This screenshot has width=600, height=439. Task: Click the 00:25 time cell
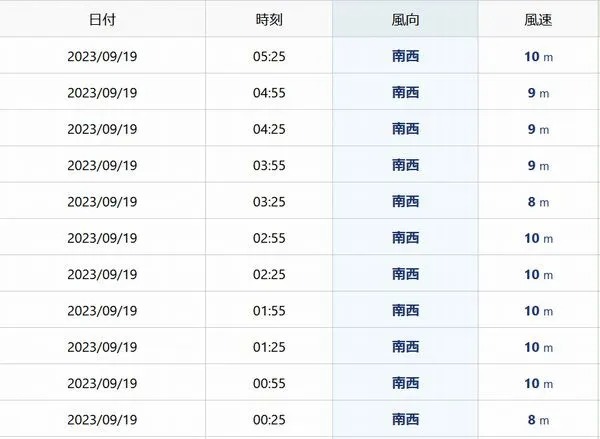pyautogui.click(x=270, y=420)
